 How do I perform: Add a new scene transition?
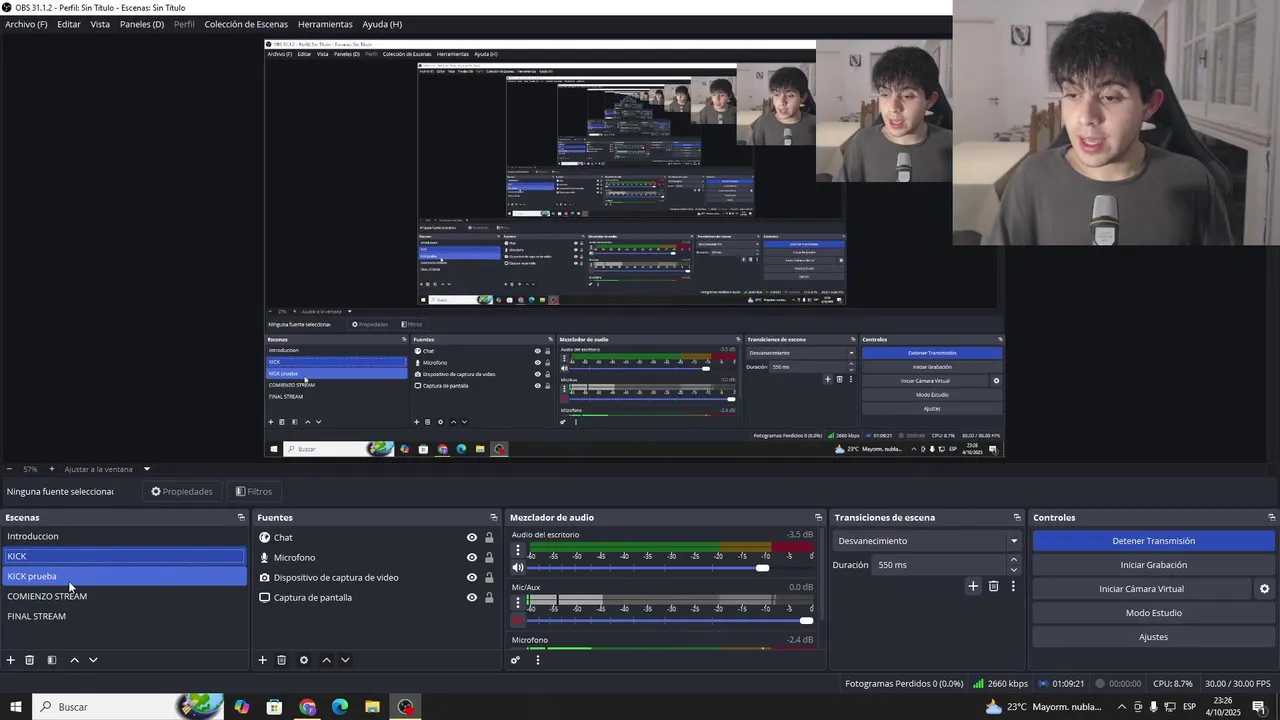(973, 586)
